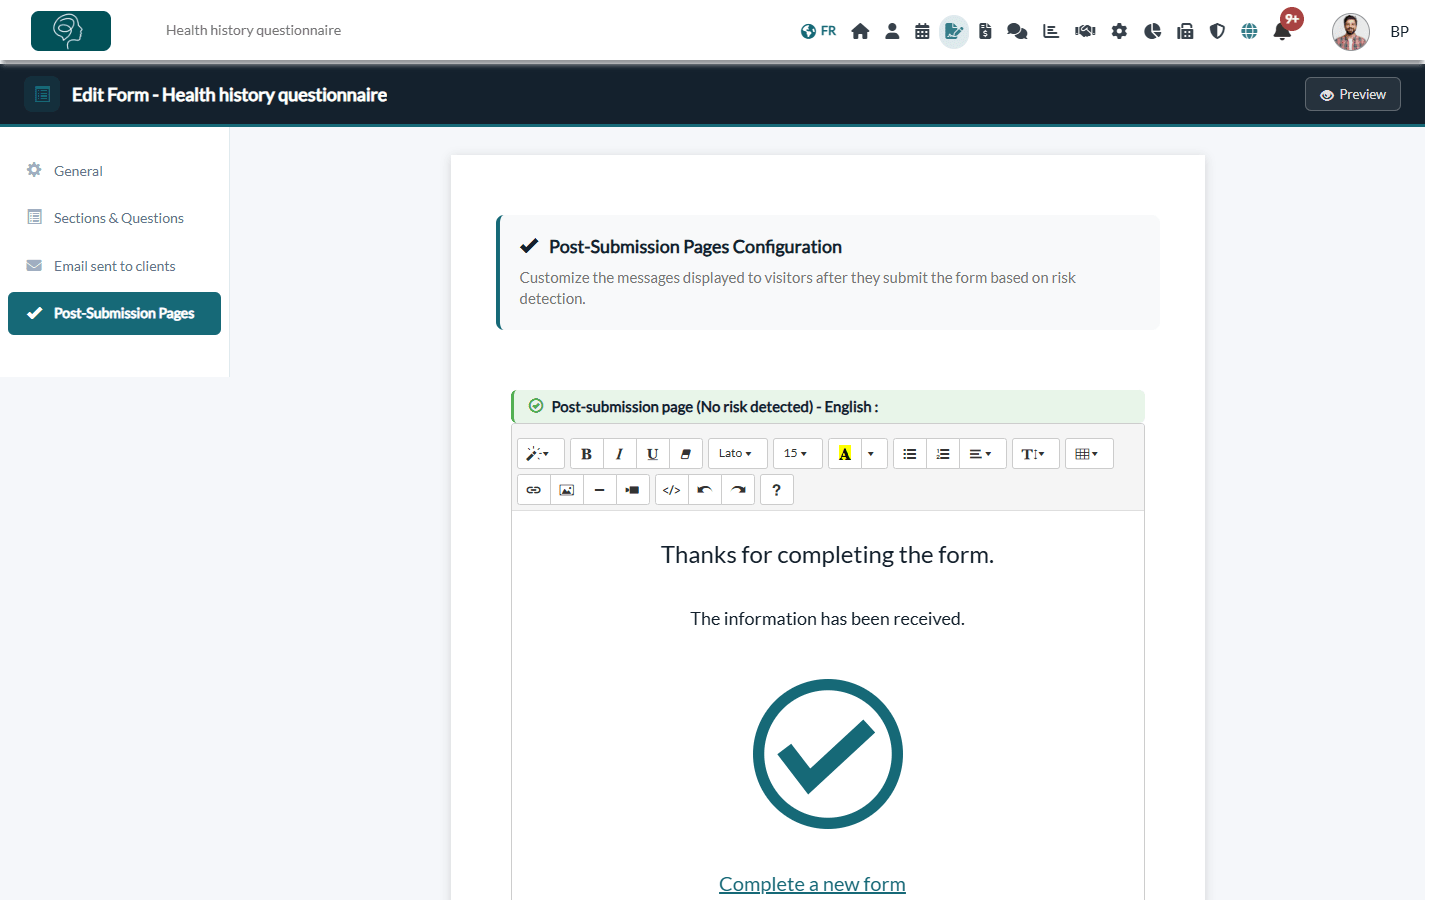
Task: Open the handshake icon in navbar
Action: point(1085,31)
